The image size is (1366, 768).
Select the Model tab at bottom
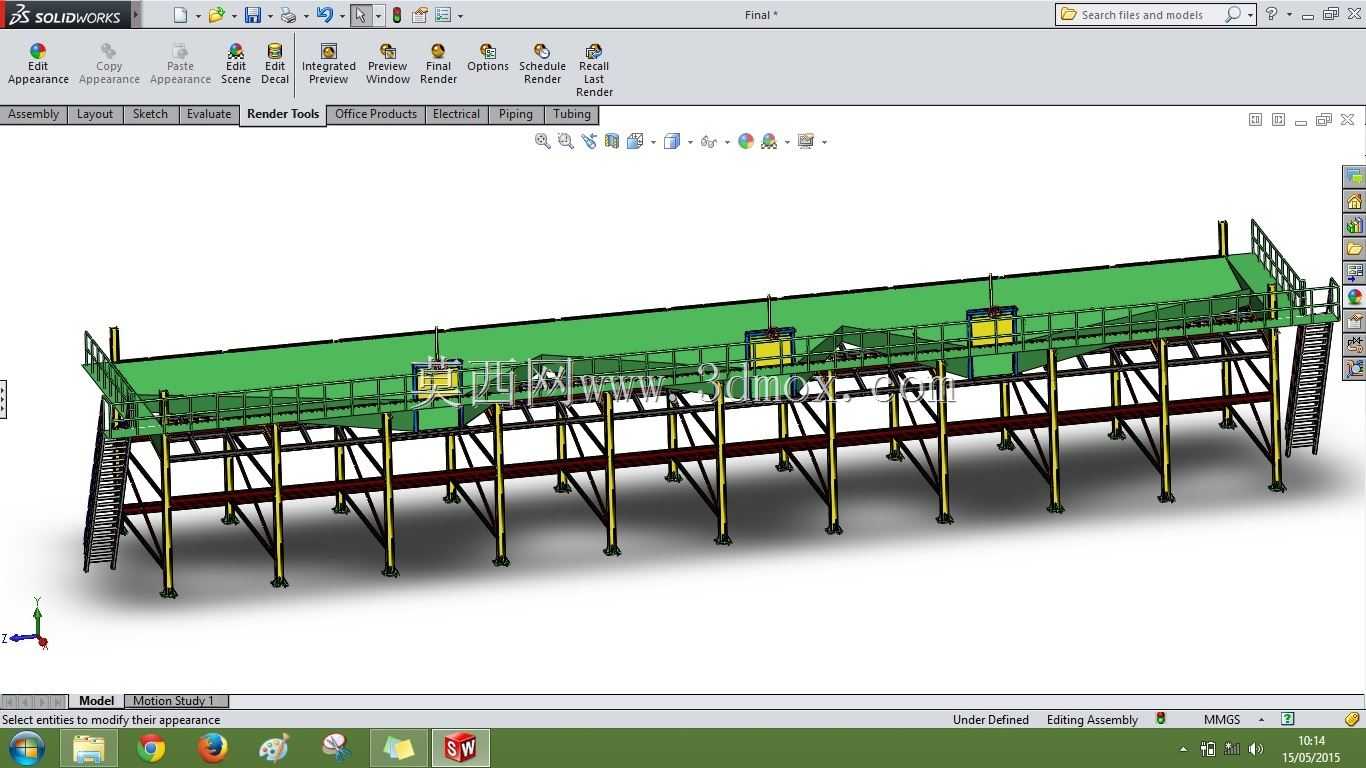[x=97, y=701]
